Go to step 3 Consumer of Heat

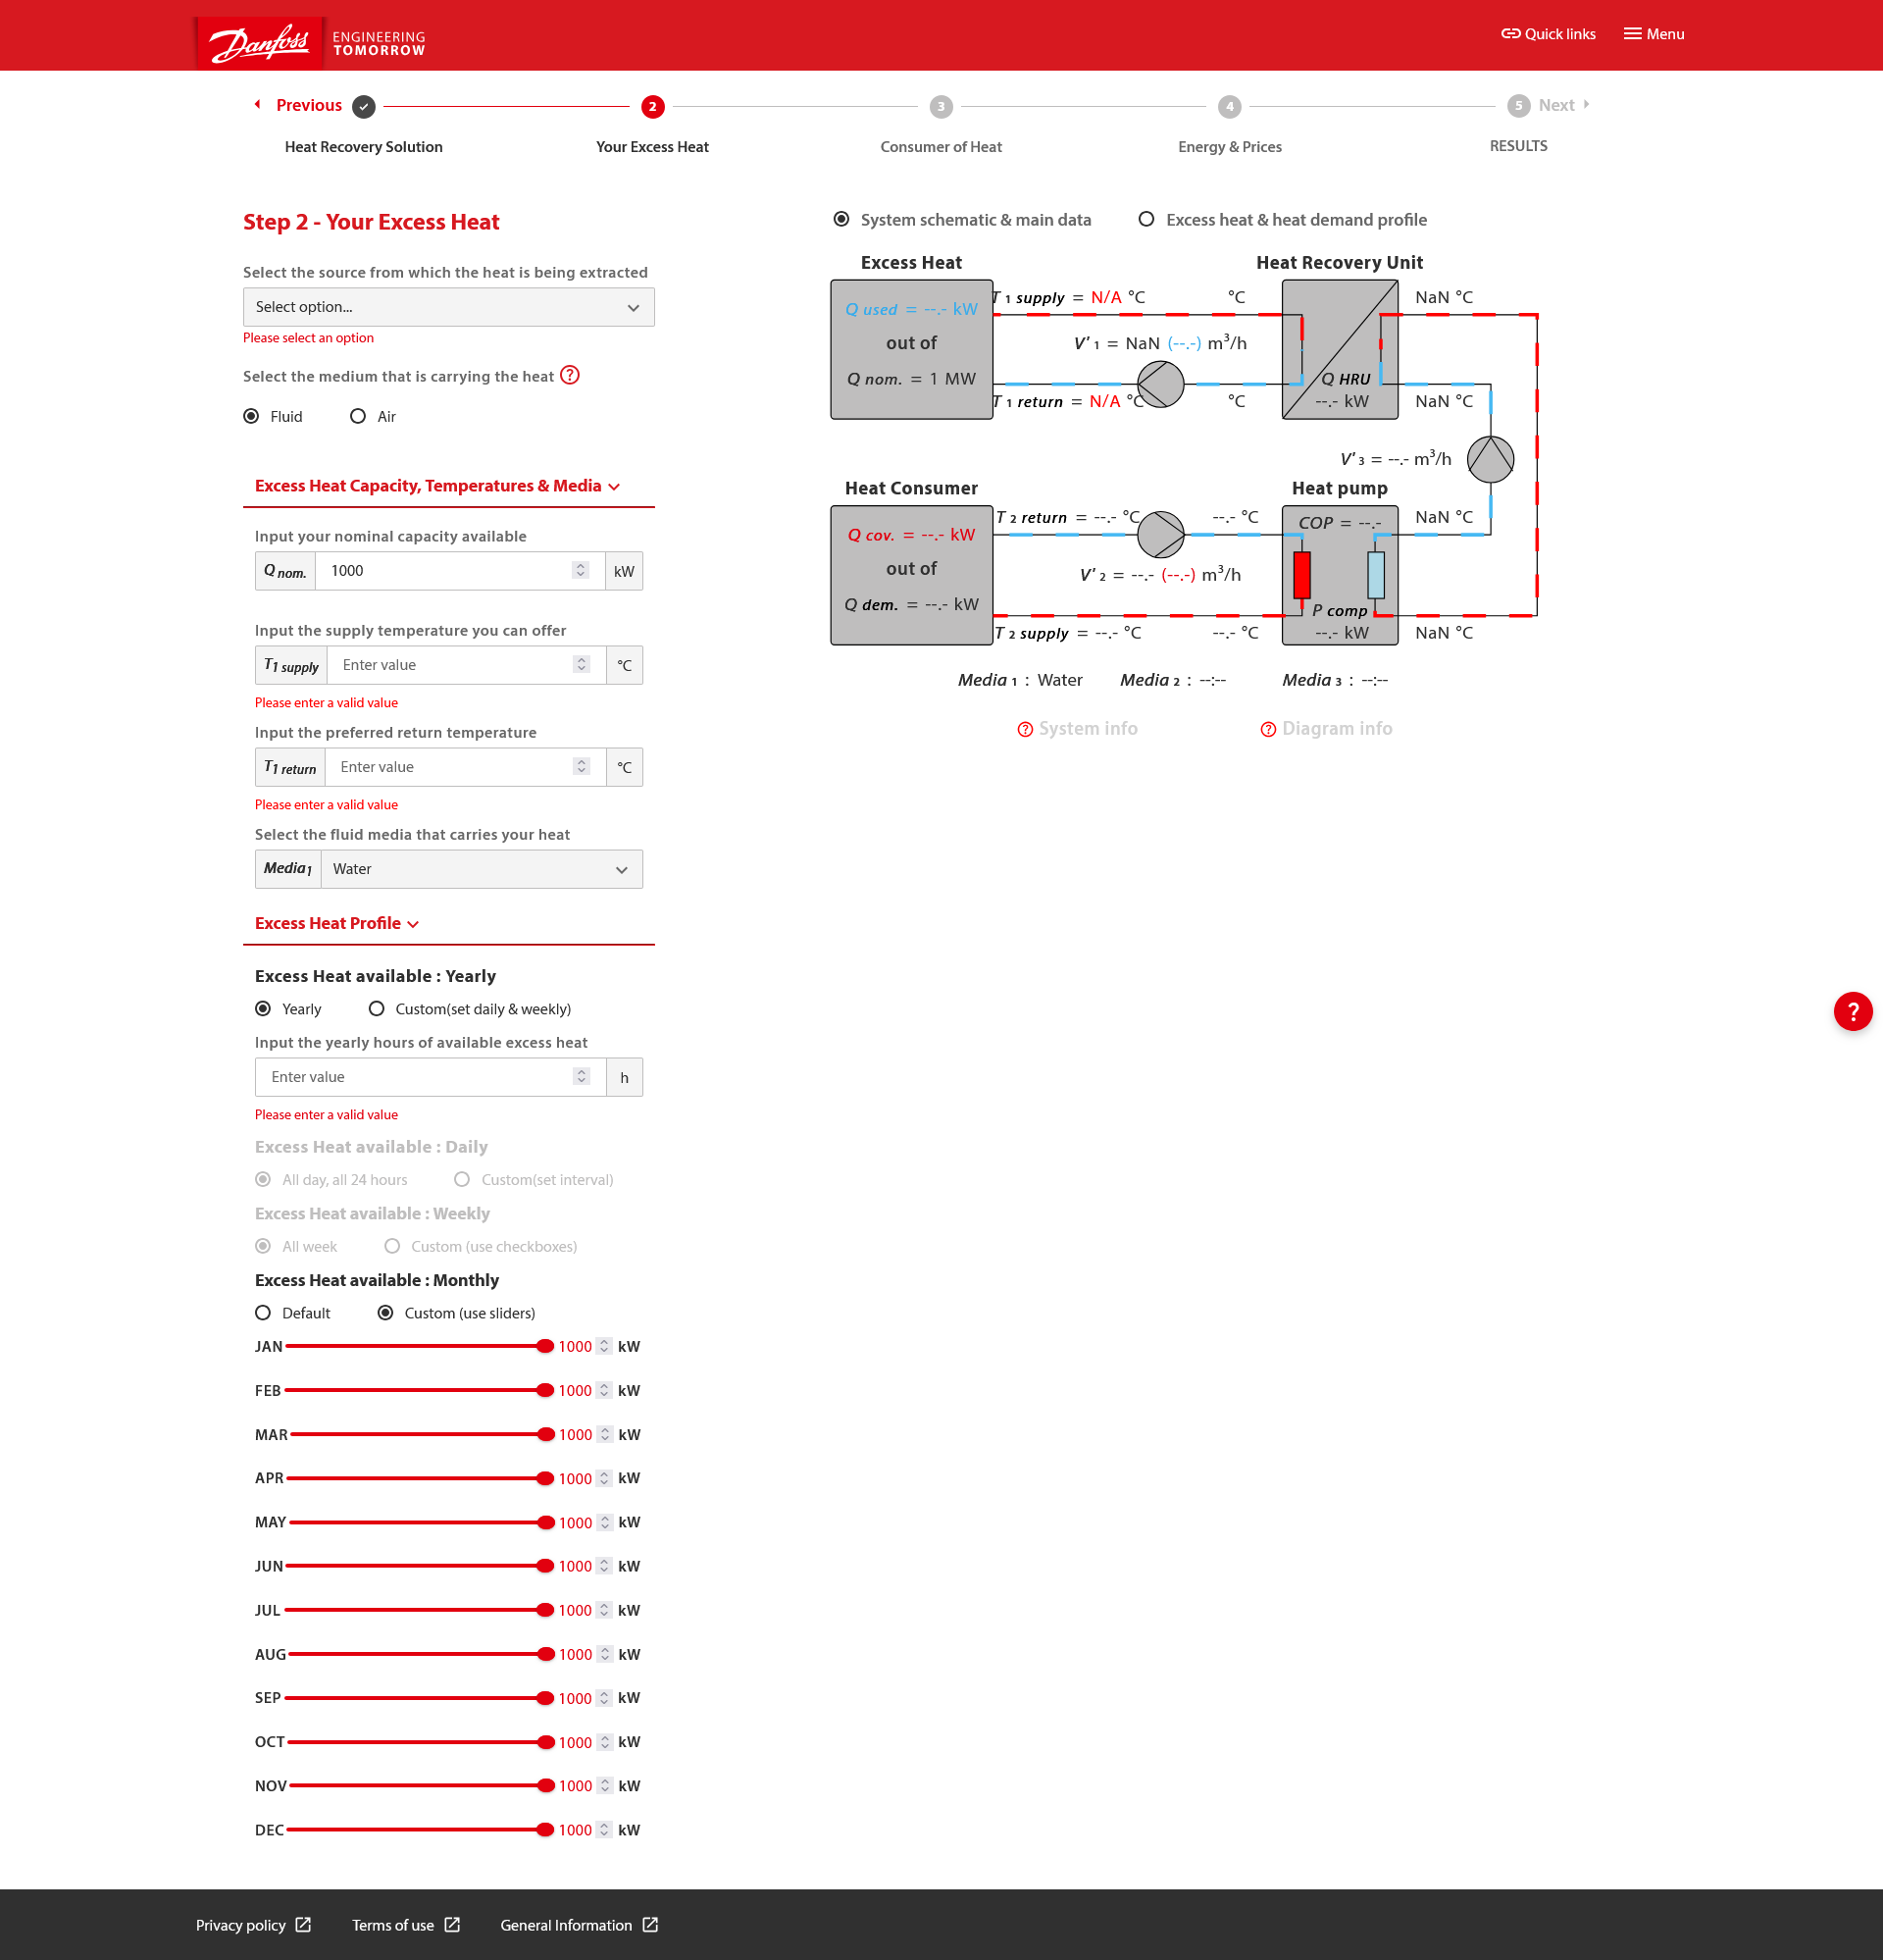(x=940, y=106)
